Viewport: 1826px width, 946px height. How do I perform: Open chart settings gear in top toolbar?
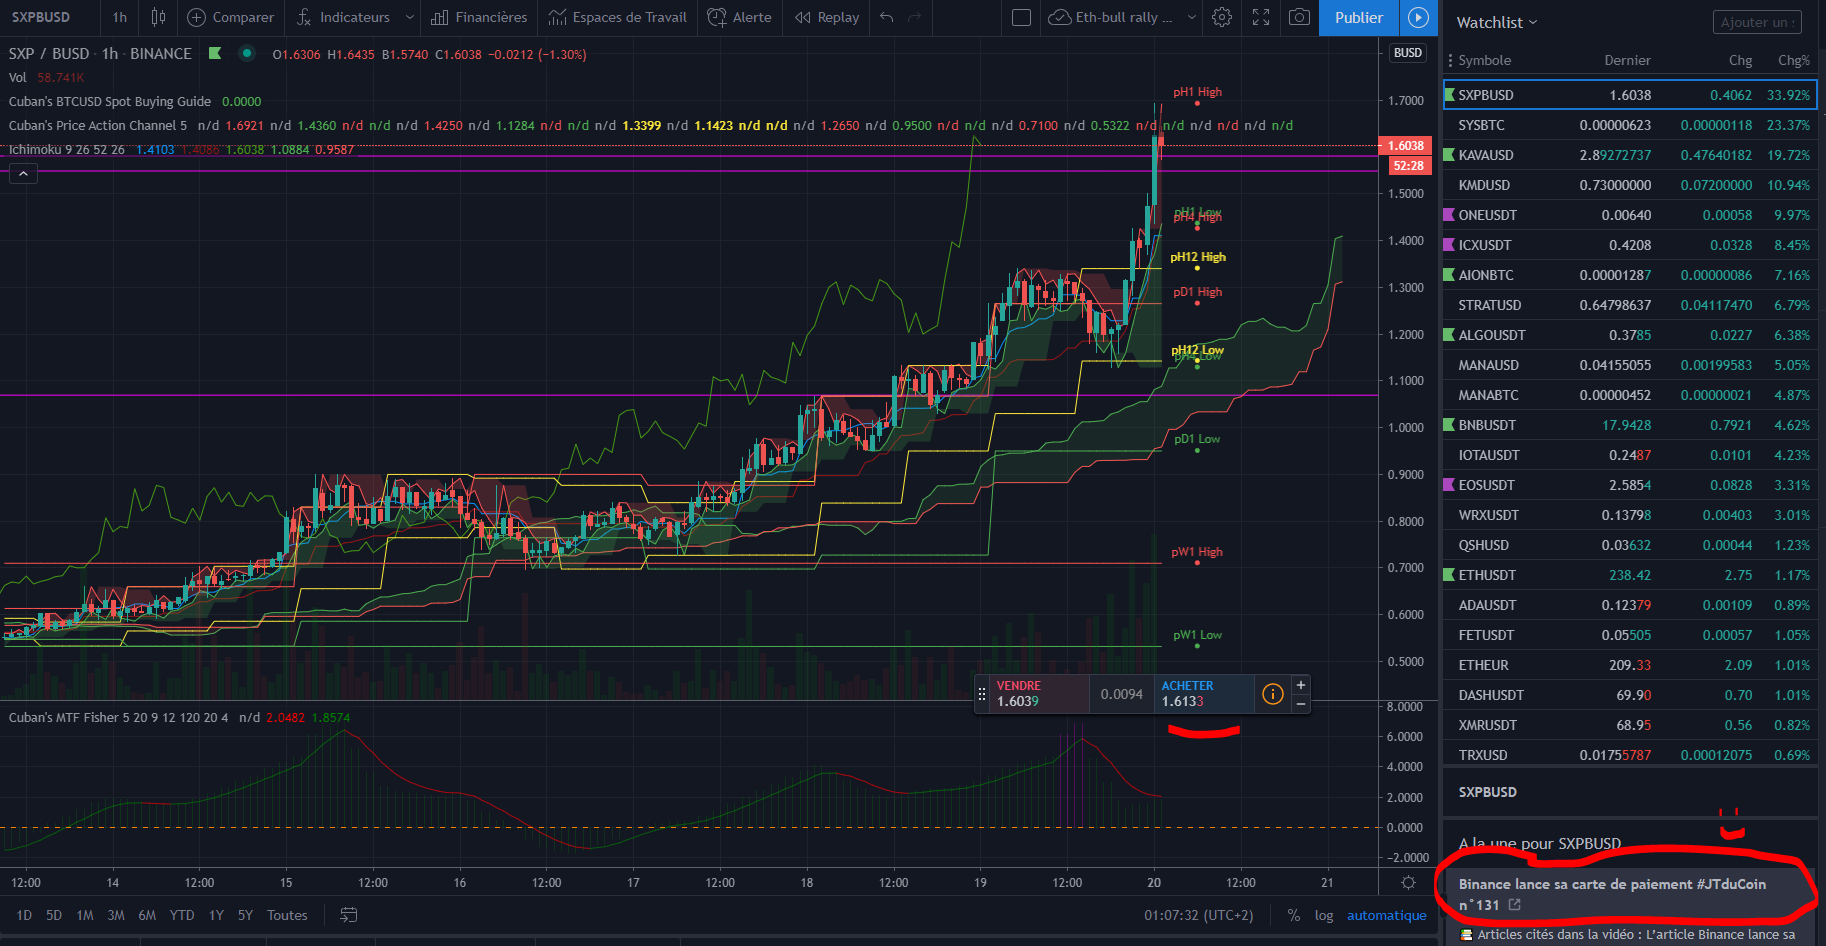pyautogui.click(x=1222, y=17)
